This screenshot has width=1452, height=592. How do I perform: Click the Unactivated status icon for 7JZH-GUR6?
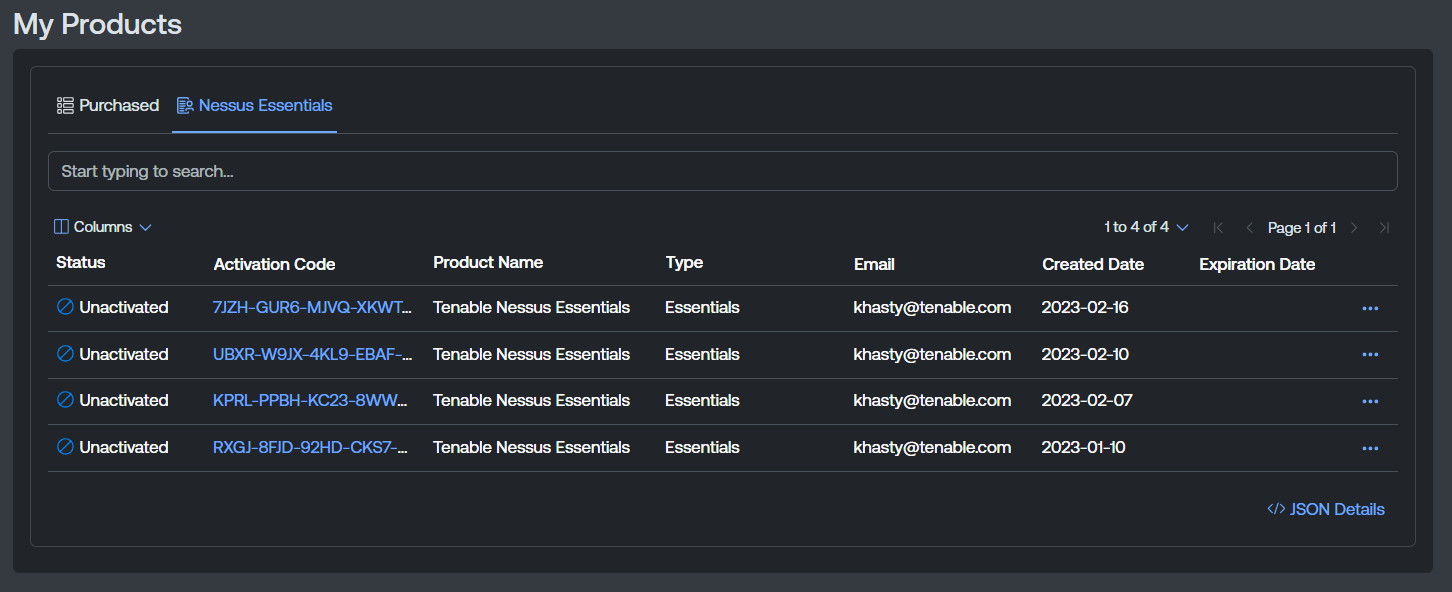65,307
